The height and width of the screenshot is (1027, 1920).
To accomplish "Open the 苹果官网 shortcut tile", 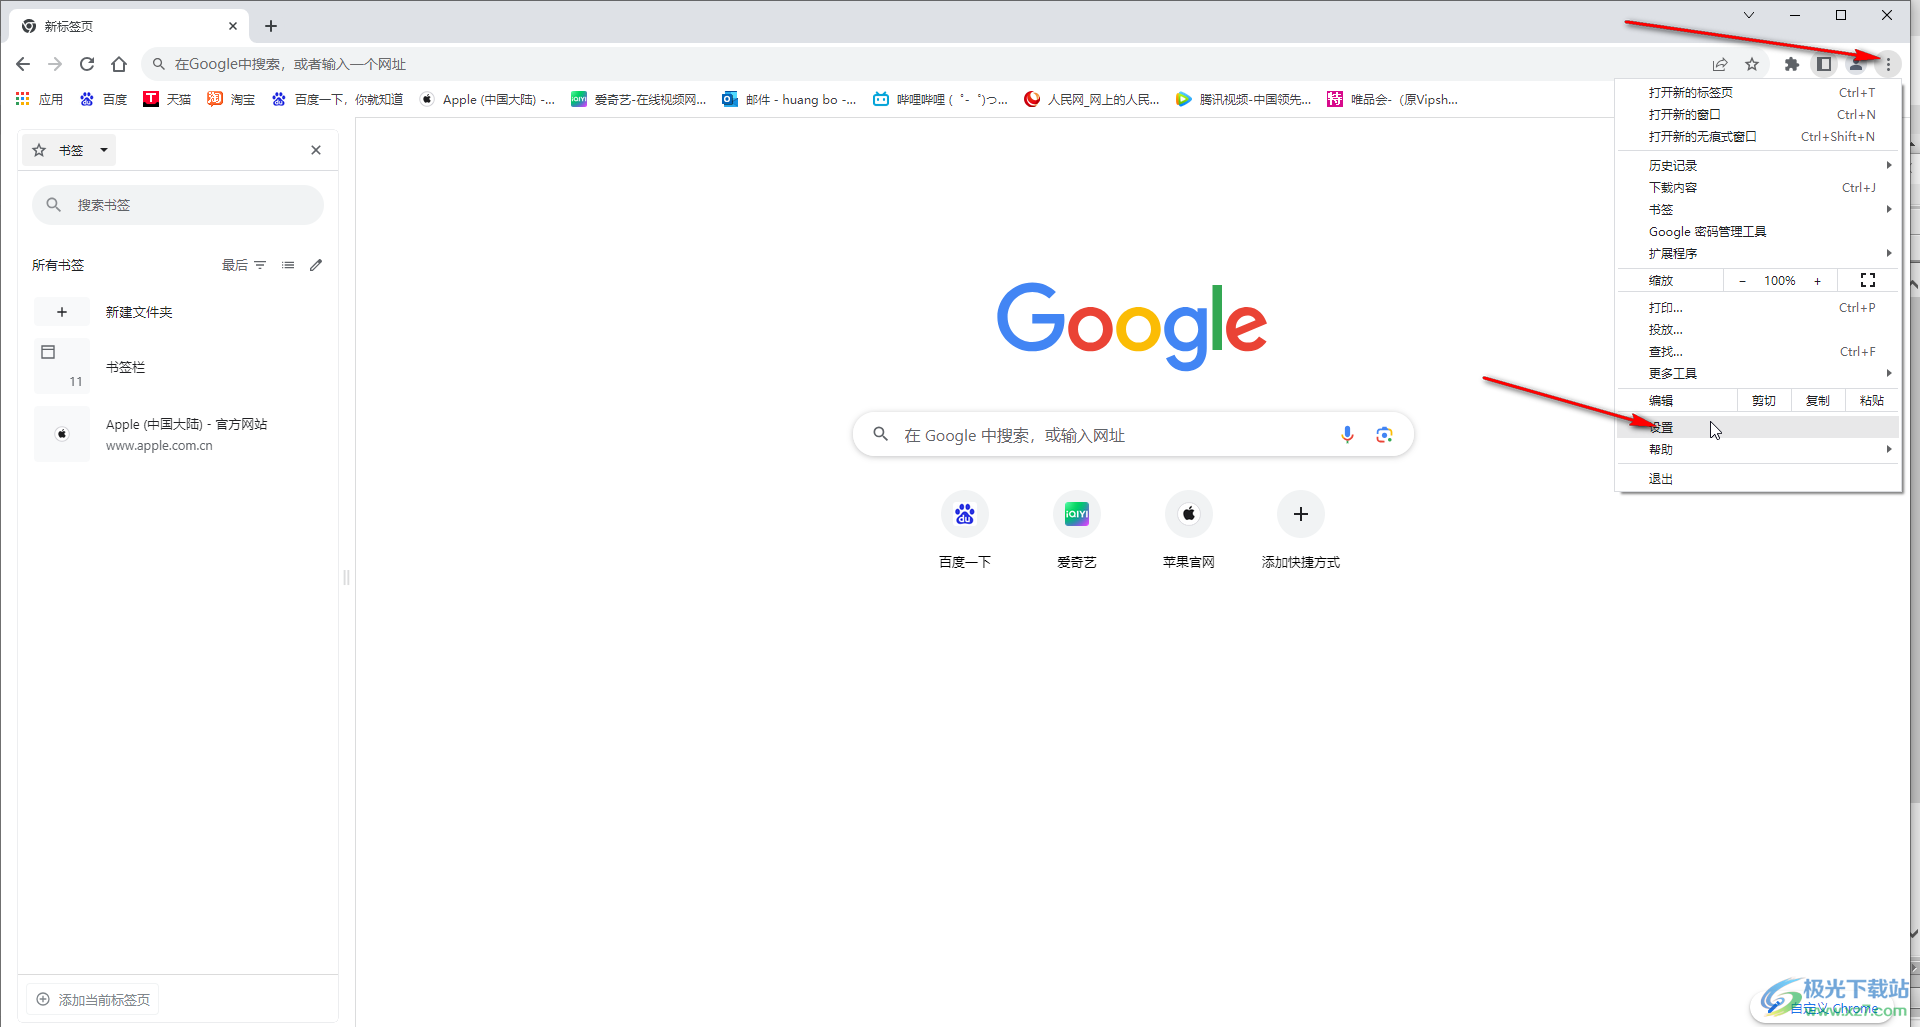I will [x=1189, y=530].
